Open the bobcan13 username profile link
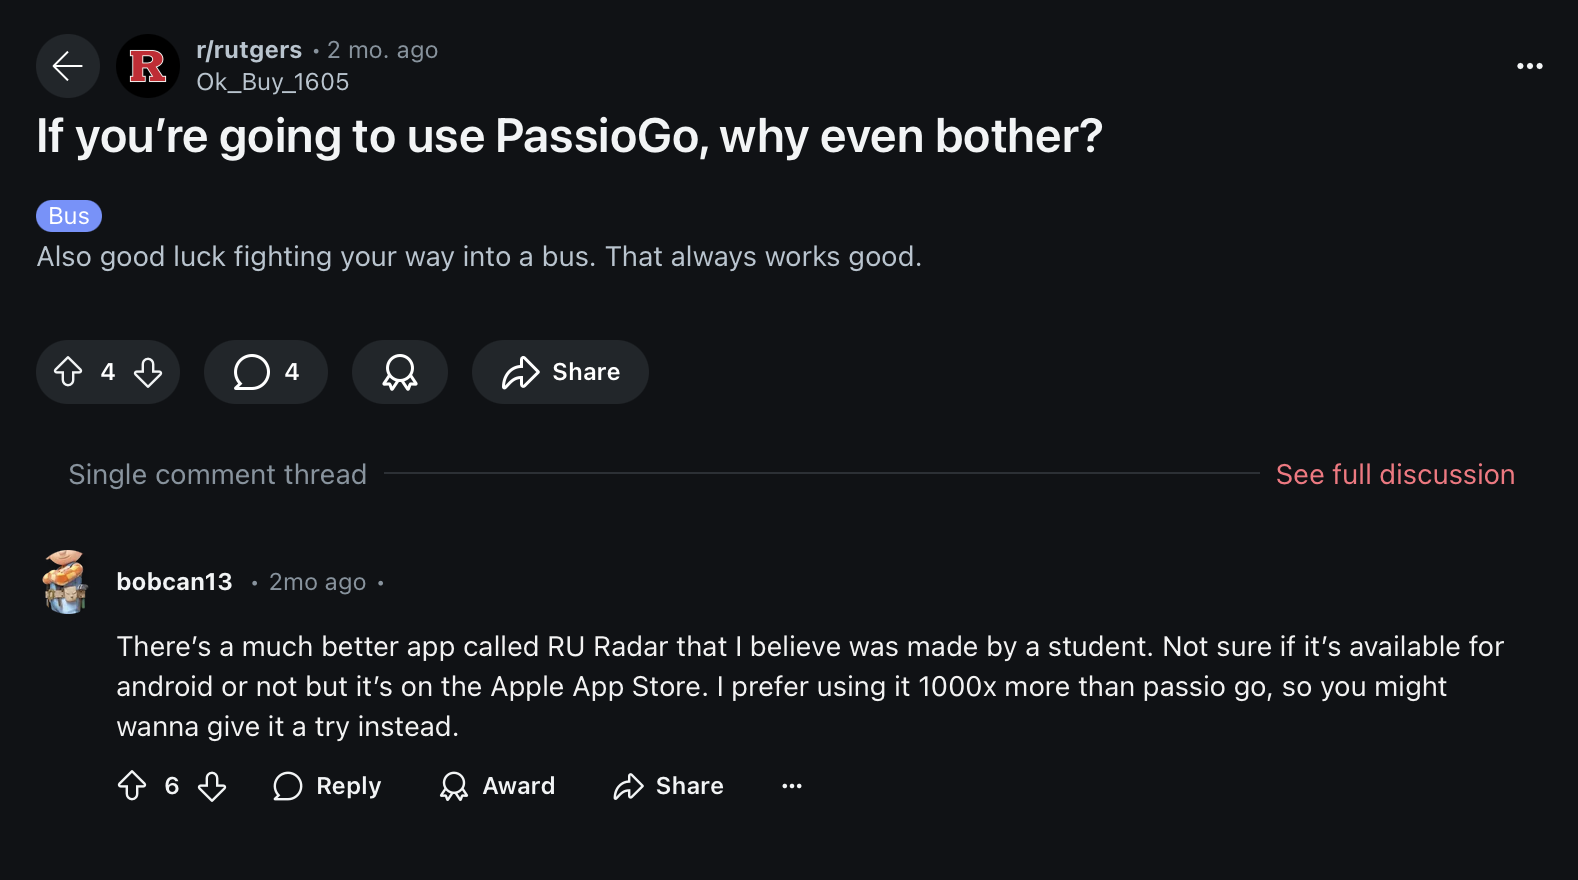This screenshot has width=1578, height=880. pos(174,582)
